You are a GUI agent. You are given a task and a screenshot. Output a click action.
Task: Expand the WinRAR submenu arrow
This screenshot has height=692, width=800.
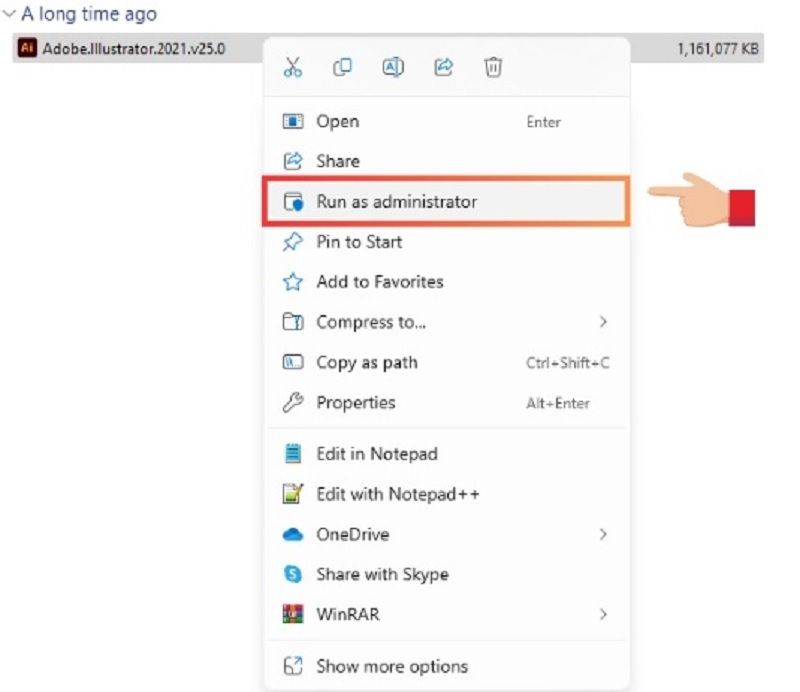[603, 614]
